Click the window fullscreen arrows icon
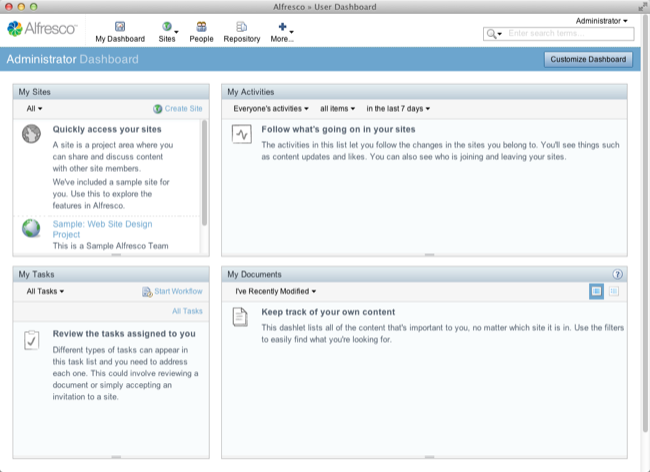 tap(643, 7)
